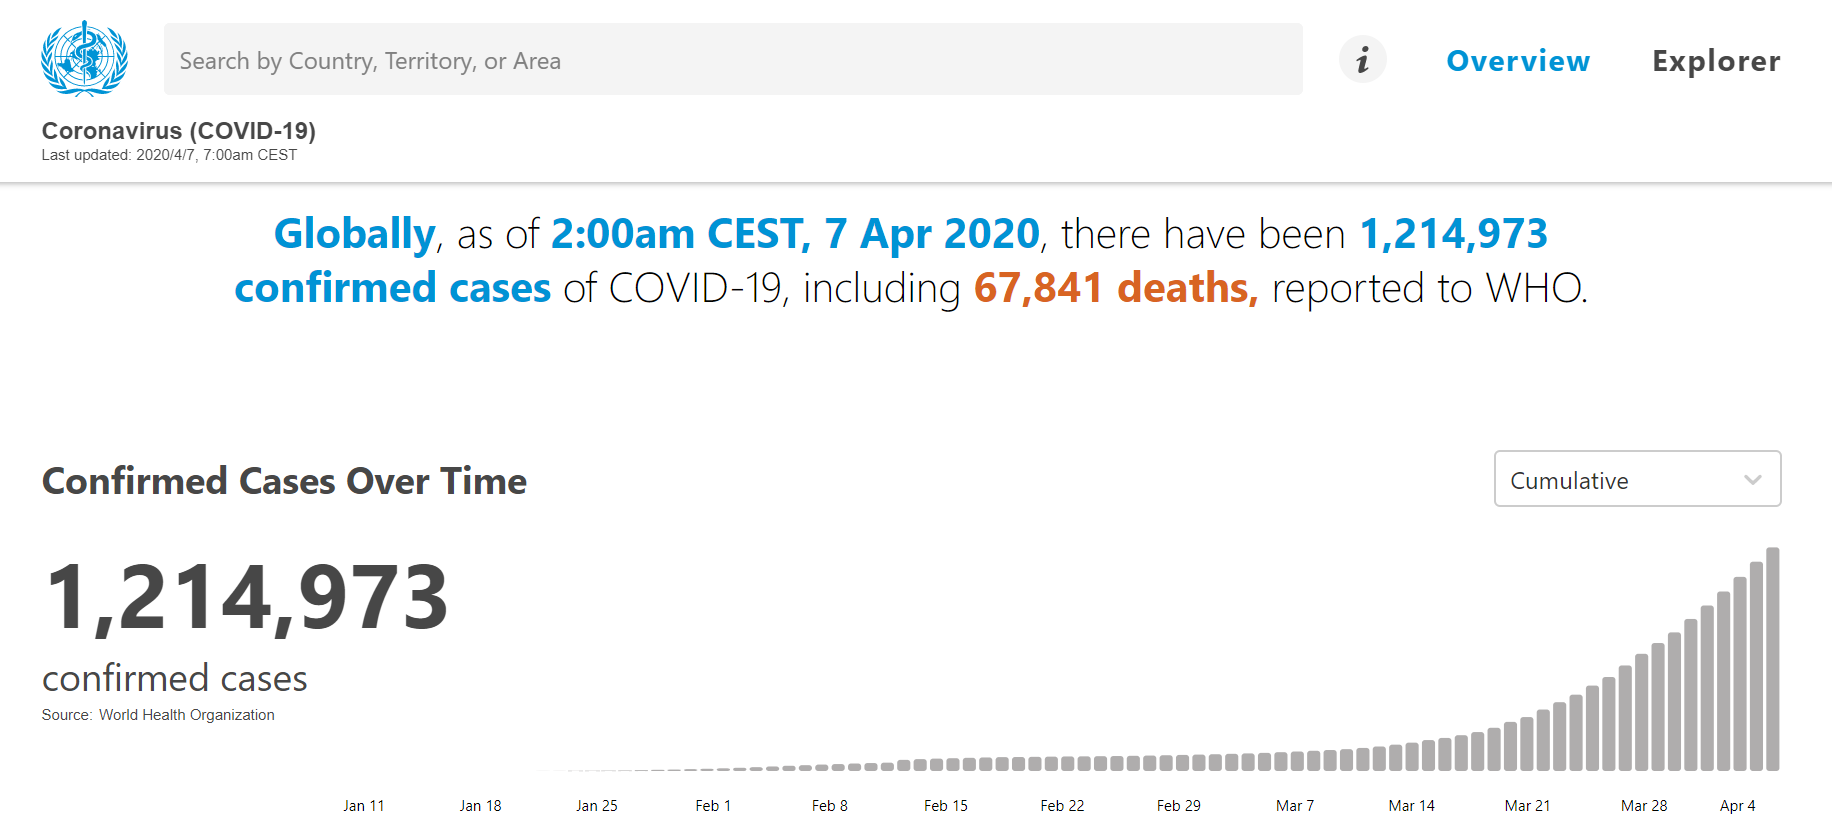Viewport: 1832px width, 836px height.
Task: Click the Mar 28 axis label
Action: (x=1644, y=806)
